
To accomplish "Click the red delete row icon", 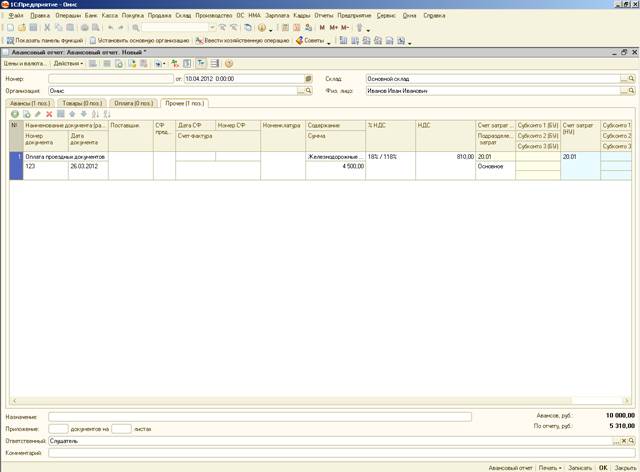I will 50,114.
